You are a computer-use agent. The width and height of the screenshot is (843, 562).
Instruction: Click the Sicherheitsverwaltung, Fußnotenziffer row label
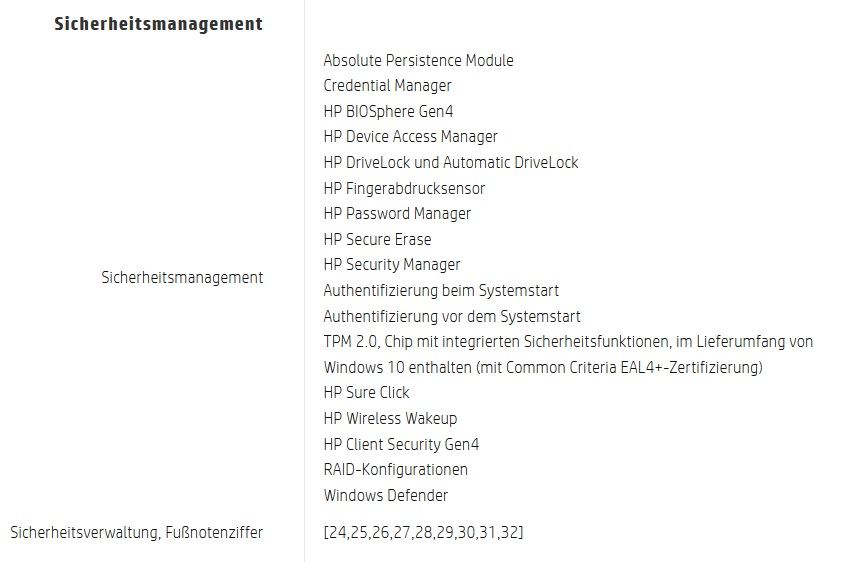click(x=136, y=532)
